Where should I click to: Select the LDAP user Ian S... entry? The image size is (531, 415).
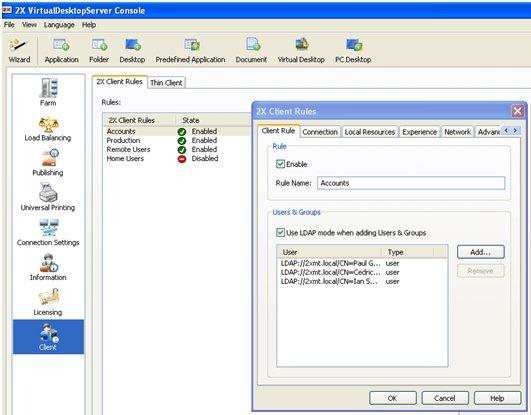362,282
